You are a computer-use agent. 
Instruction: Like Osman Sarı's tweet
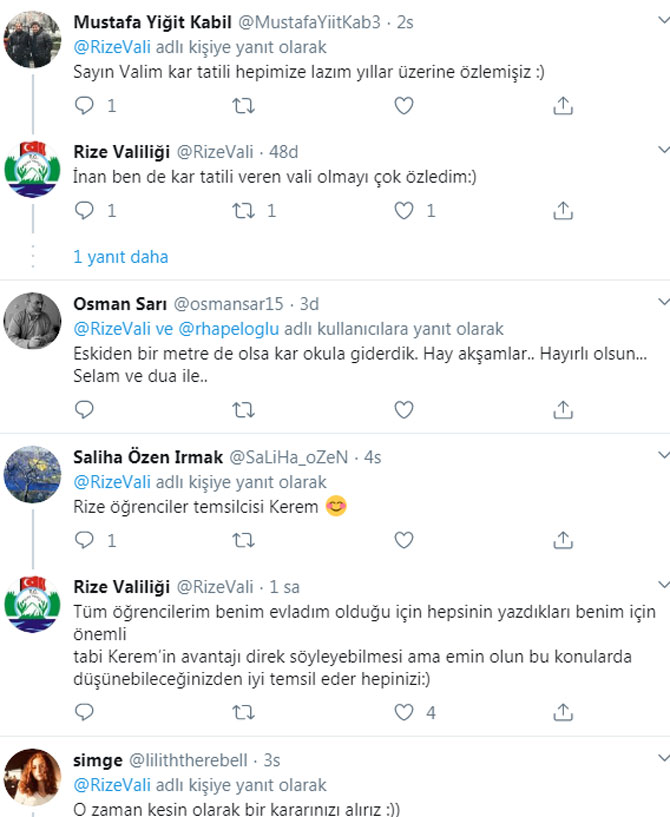click(x=403, y=409)
